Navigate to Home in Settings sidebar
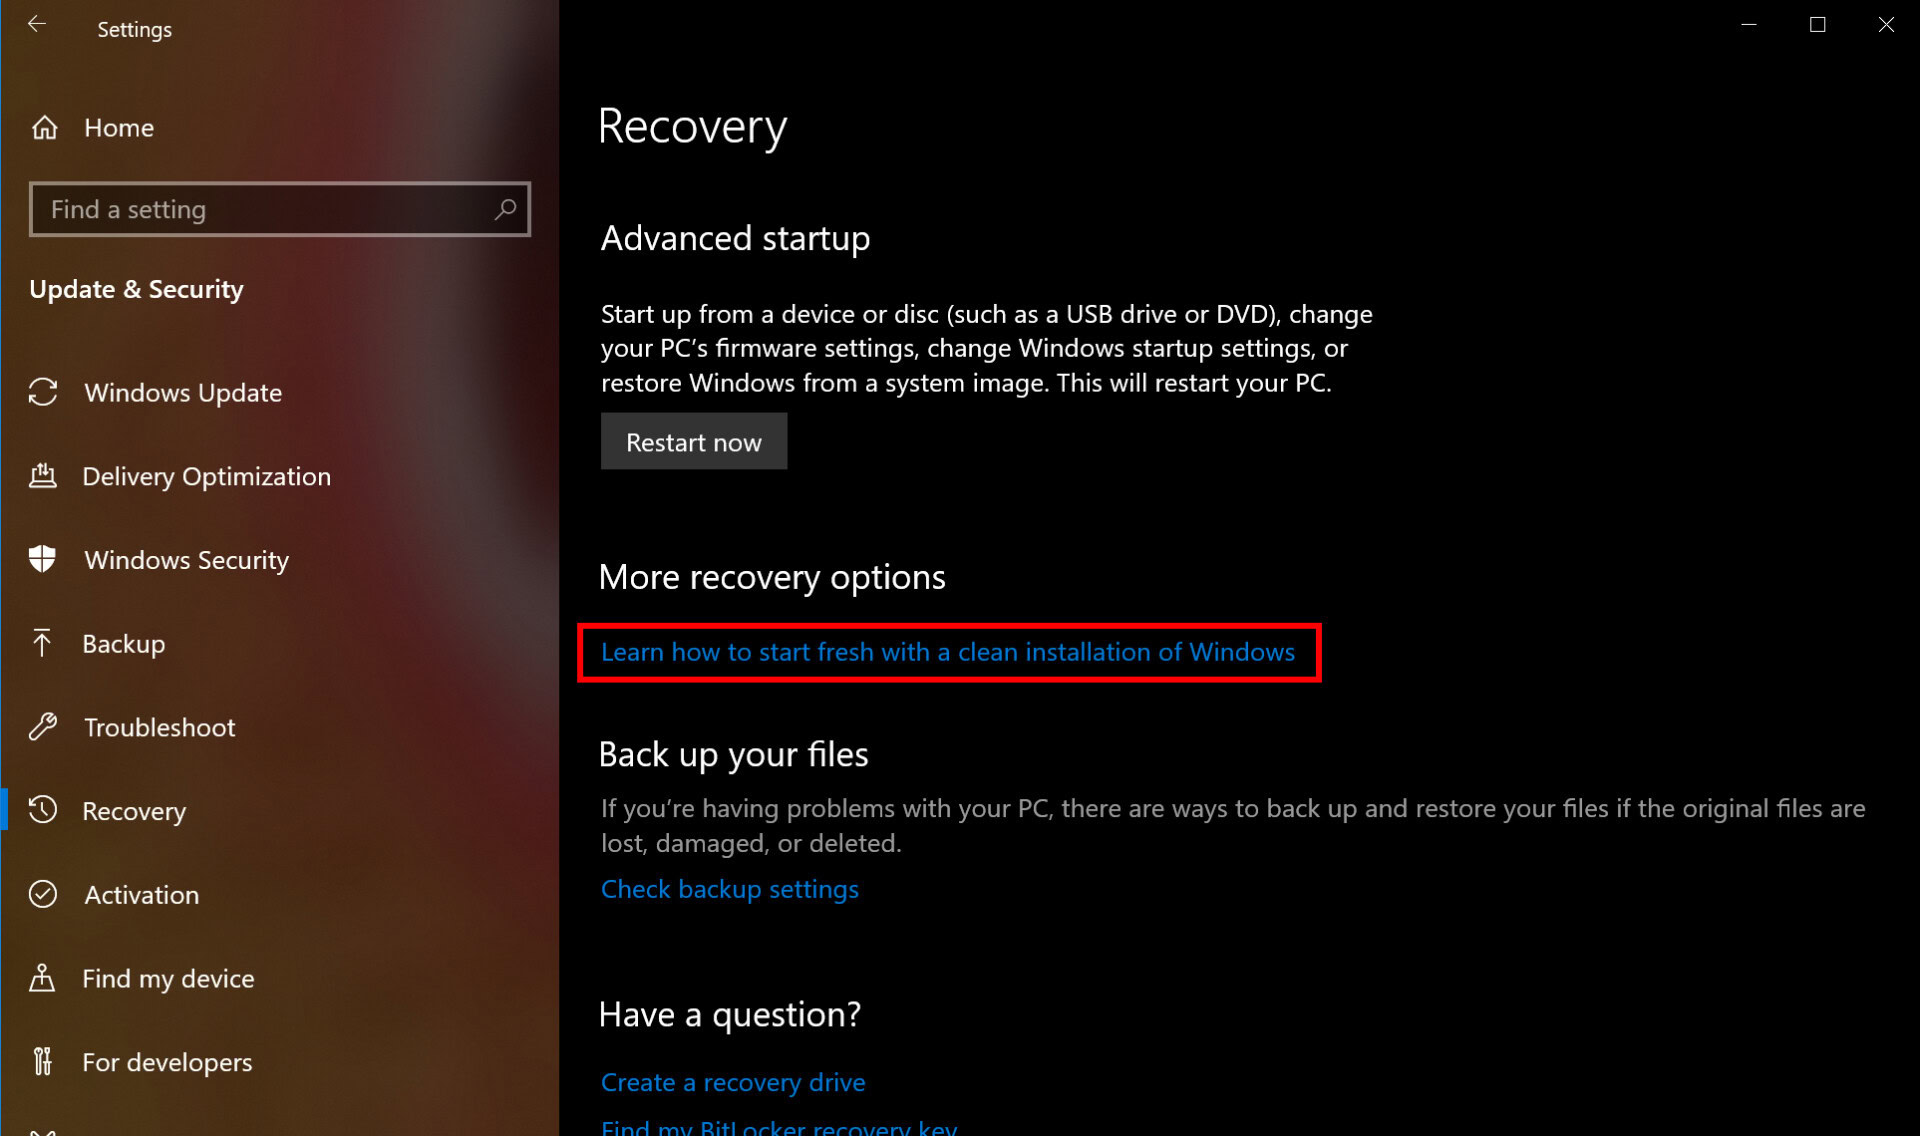The image size is (1920, 1136). point(119,127)
